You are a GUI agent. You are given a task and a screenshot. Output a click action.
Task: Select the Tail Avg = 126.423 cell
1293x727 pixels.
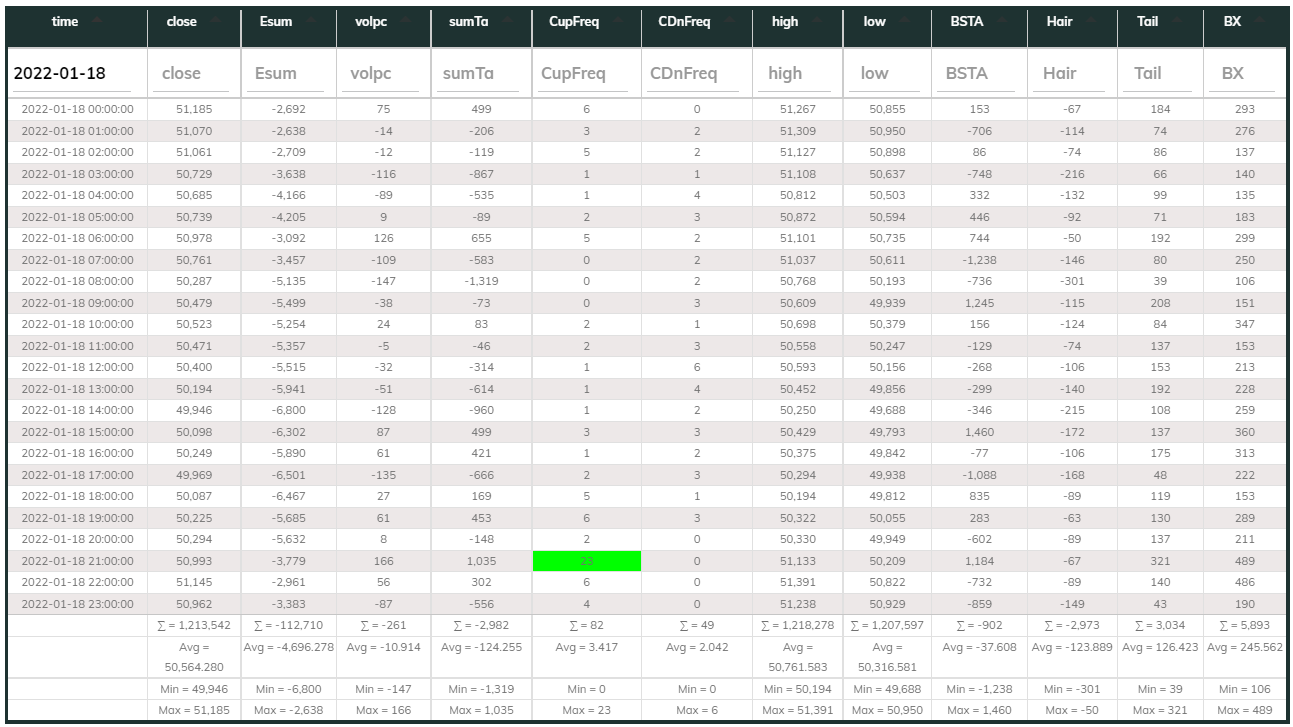tap(1160, 657)
